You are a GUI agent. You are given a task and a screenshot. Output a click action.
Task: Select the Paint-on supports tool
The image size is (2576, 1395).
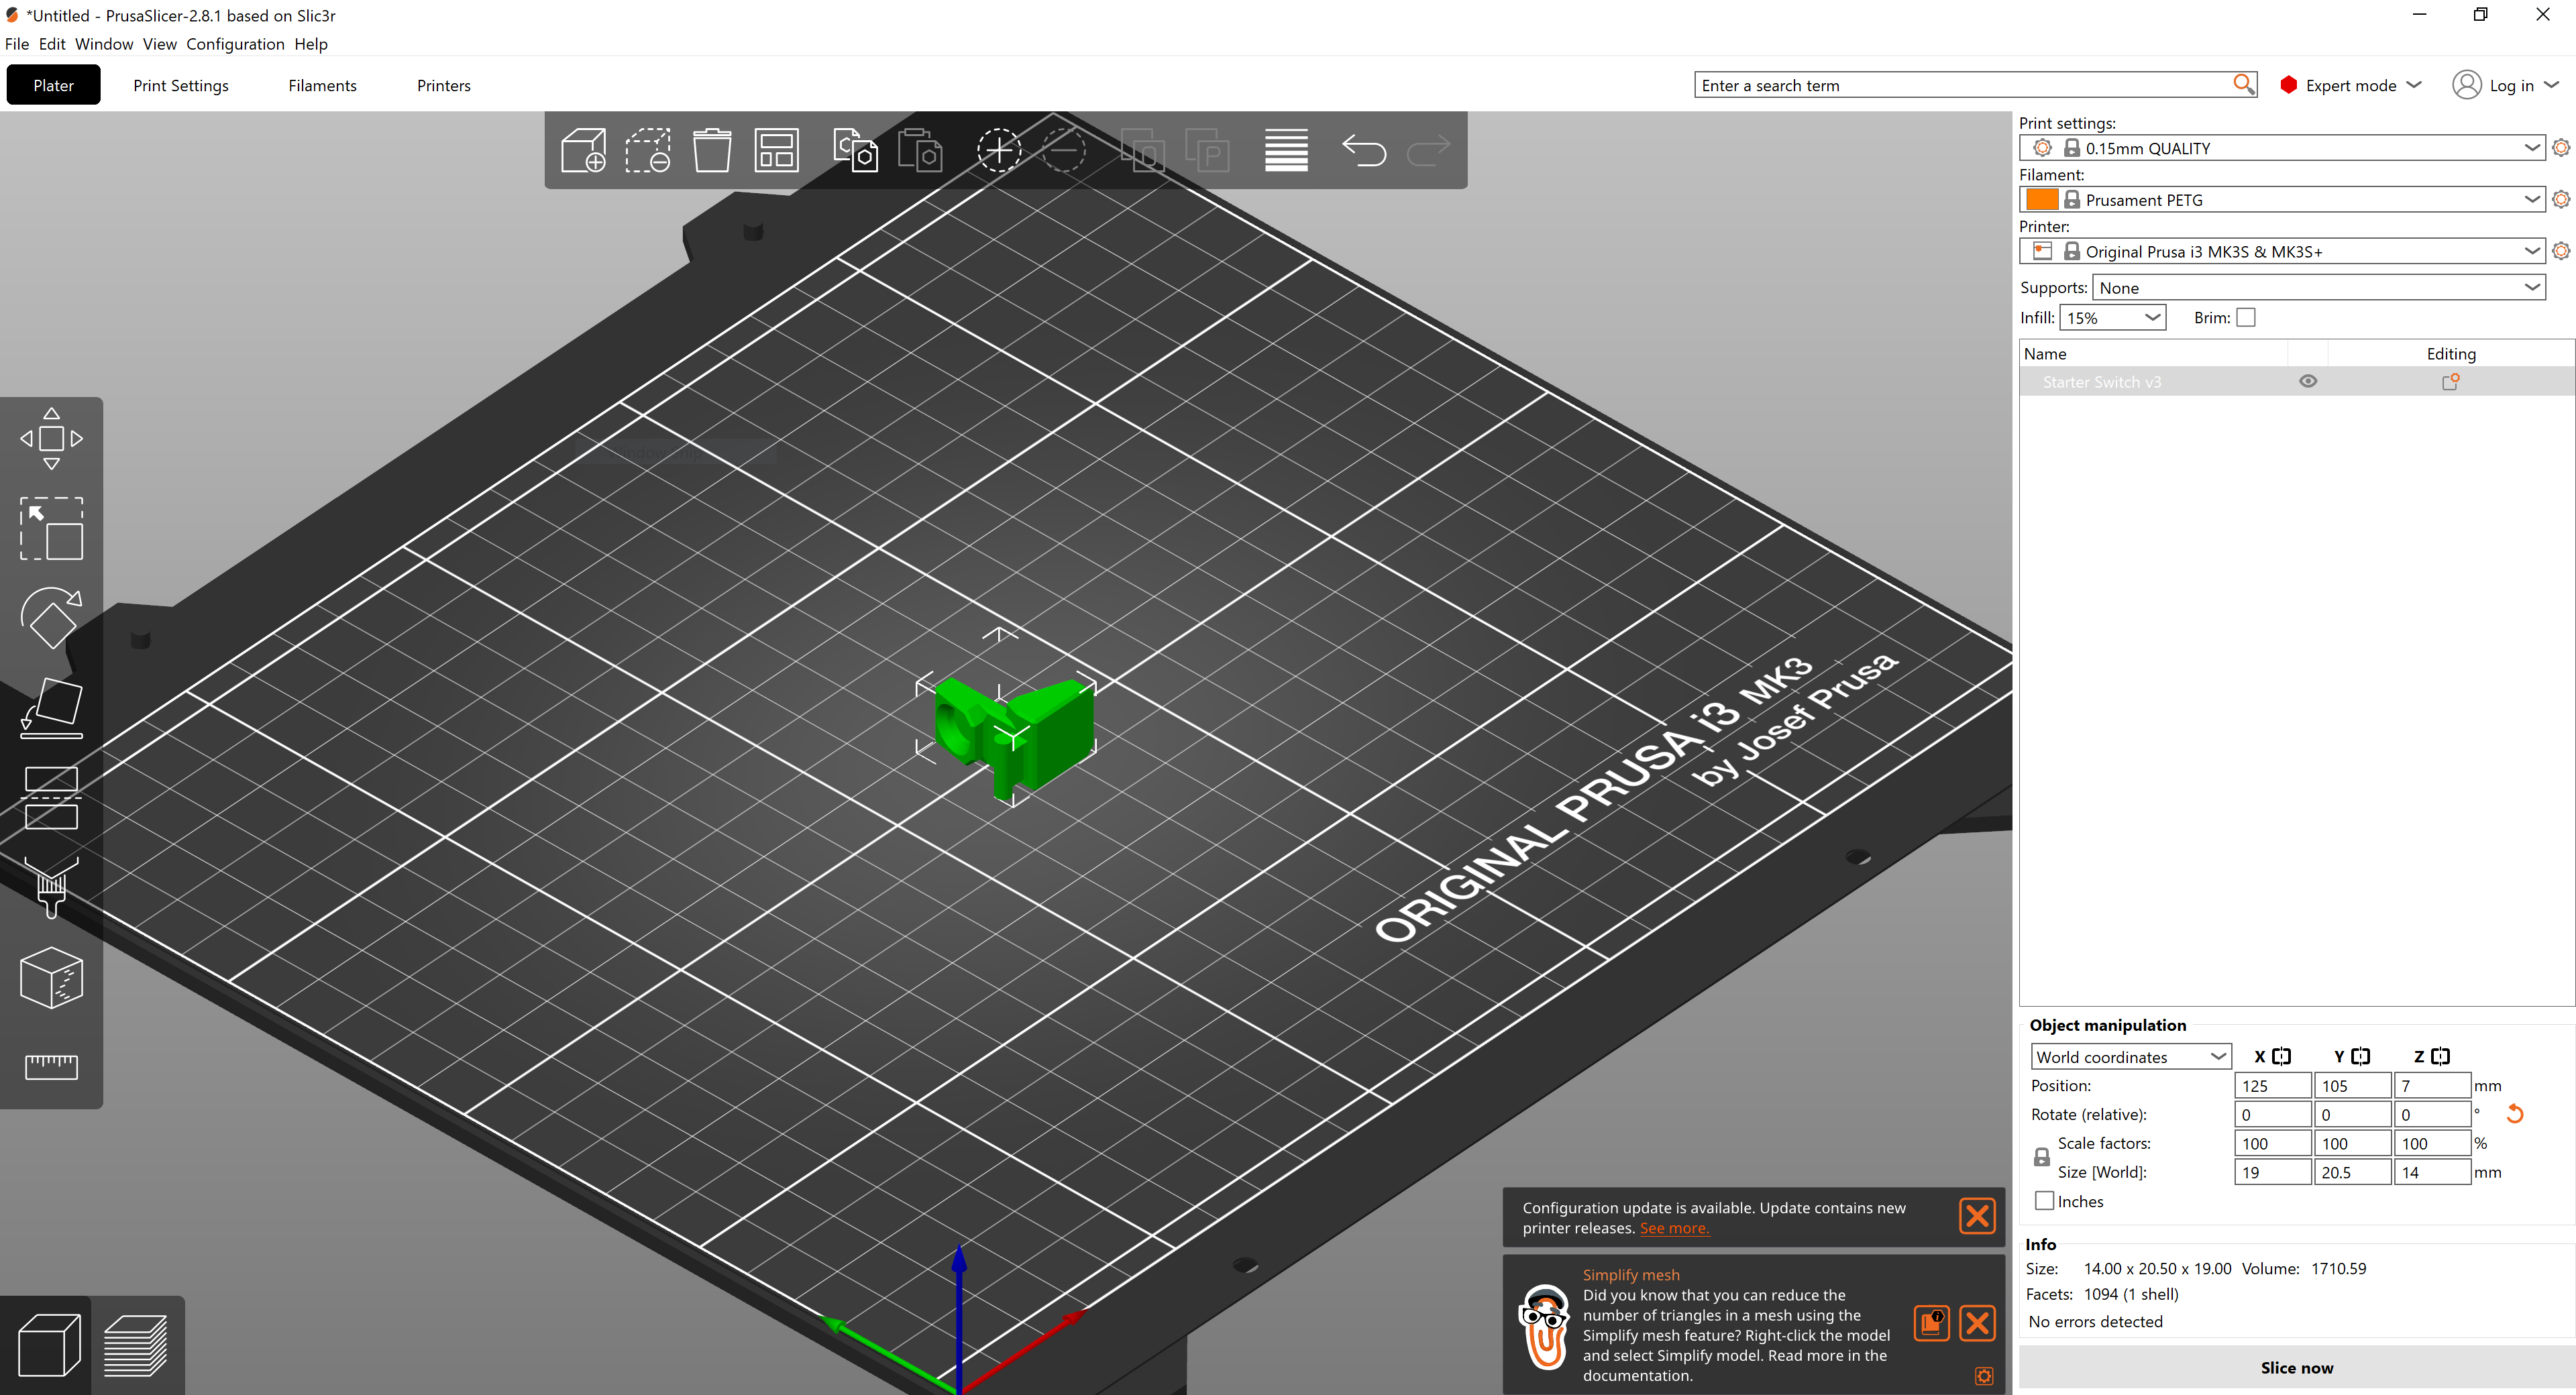(51, 888)
